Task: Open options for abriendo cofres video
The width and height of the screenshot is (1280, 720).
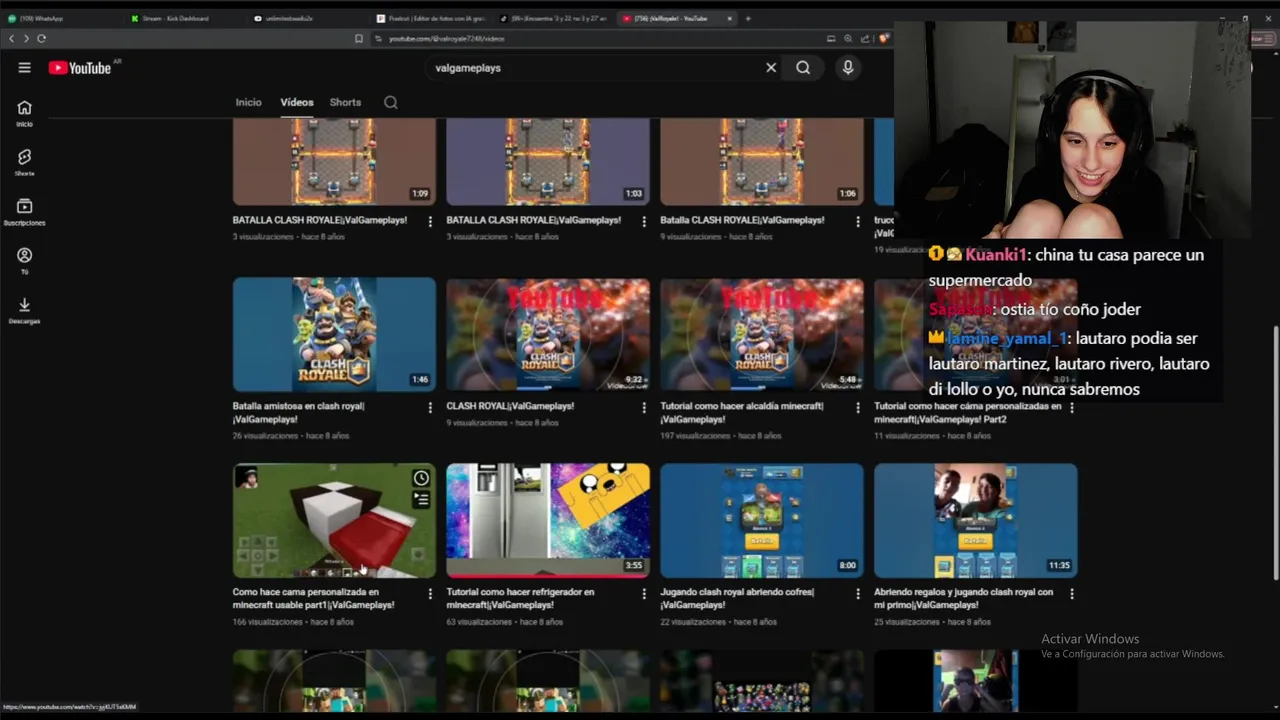Action: 858,593
